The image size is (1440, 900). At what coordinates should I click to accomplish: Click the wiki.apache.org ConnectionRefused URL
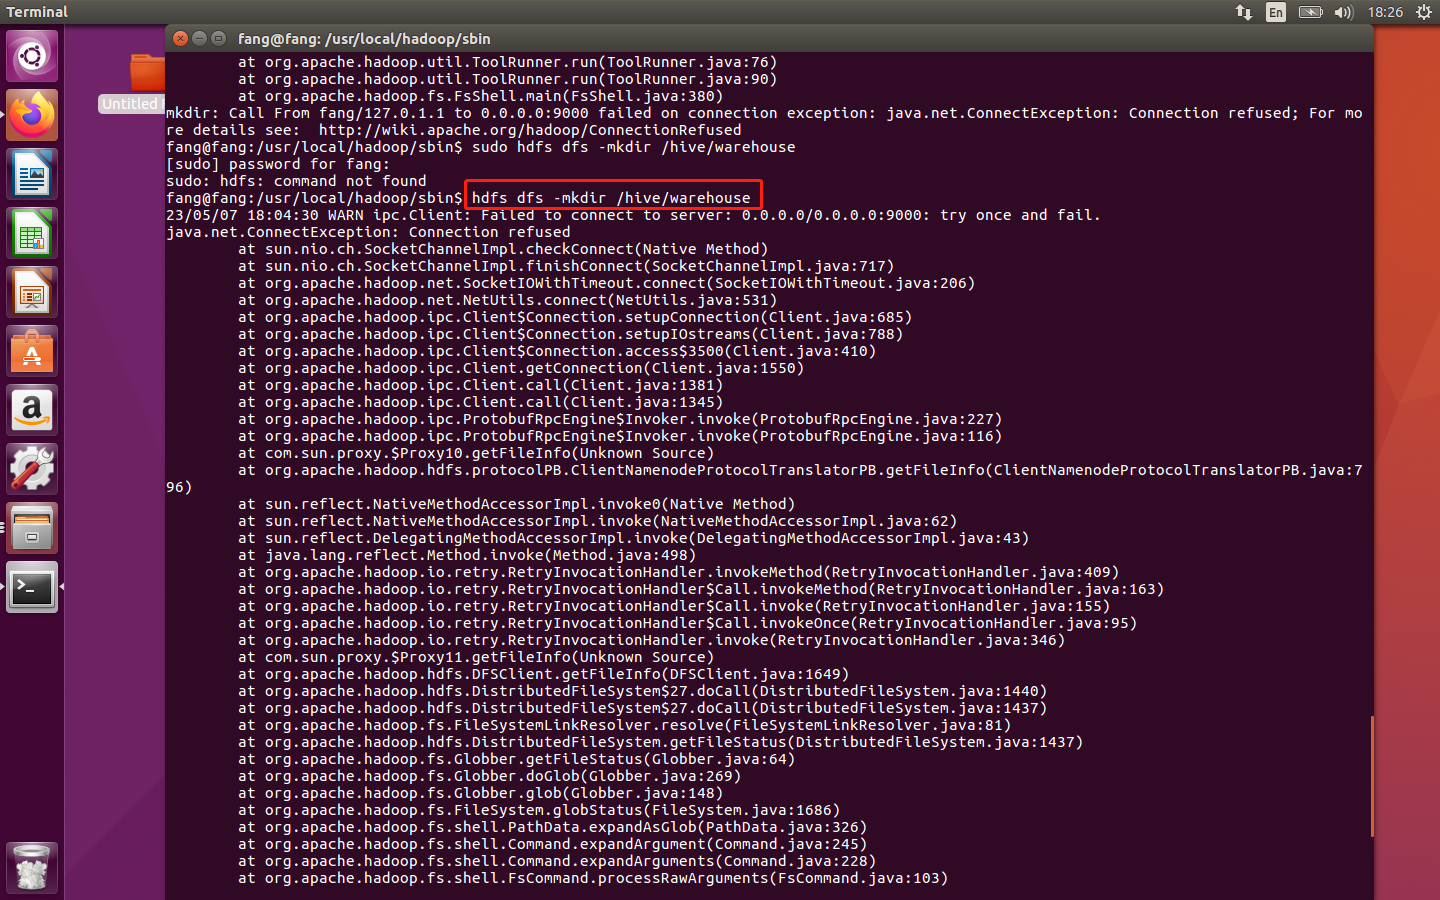pyautogui.click(x=530, y=130)
